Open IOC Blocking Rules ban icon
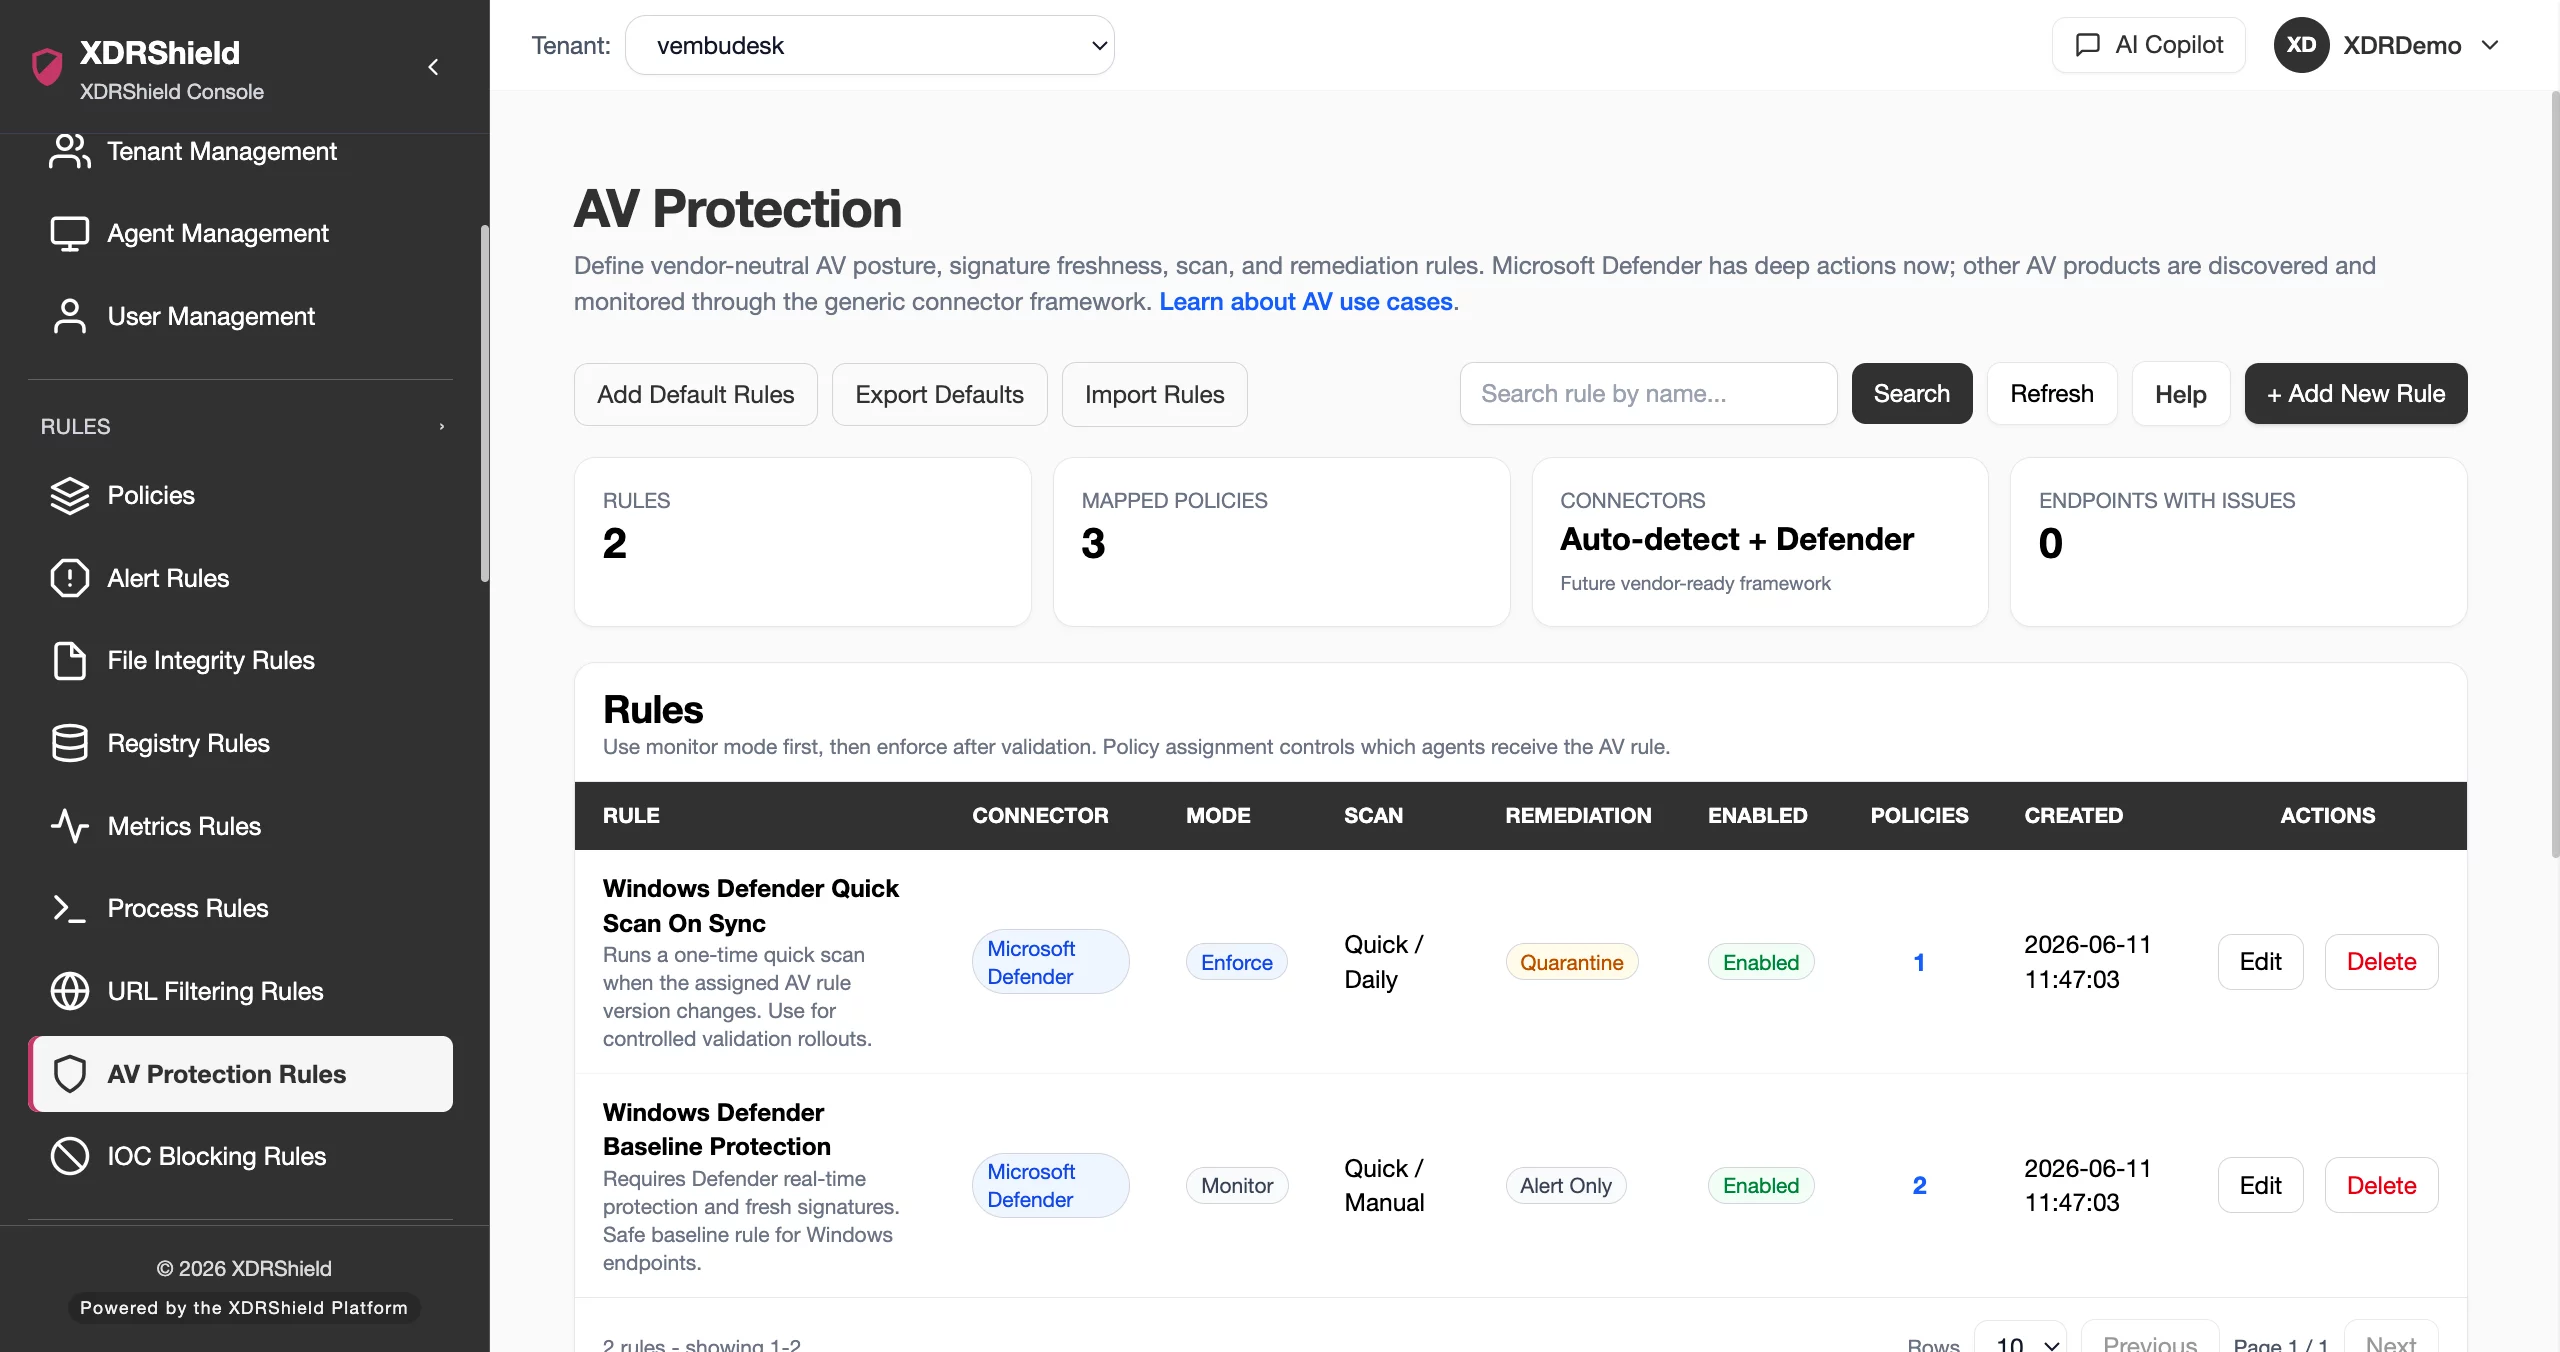The image size is (2560, 1352). (69, 1156)
